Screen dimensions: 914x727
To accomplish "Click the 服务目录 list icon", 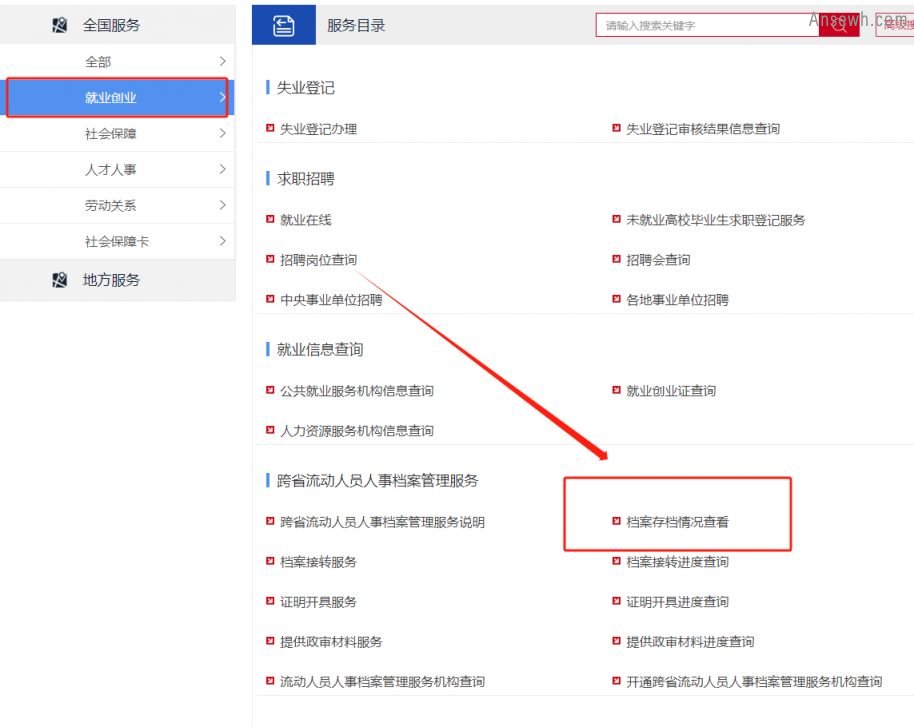I will 284,25.
